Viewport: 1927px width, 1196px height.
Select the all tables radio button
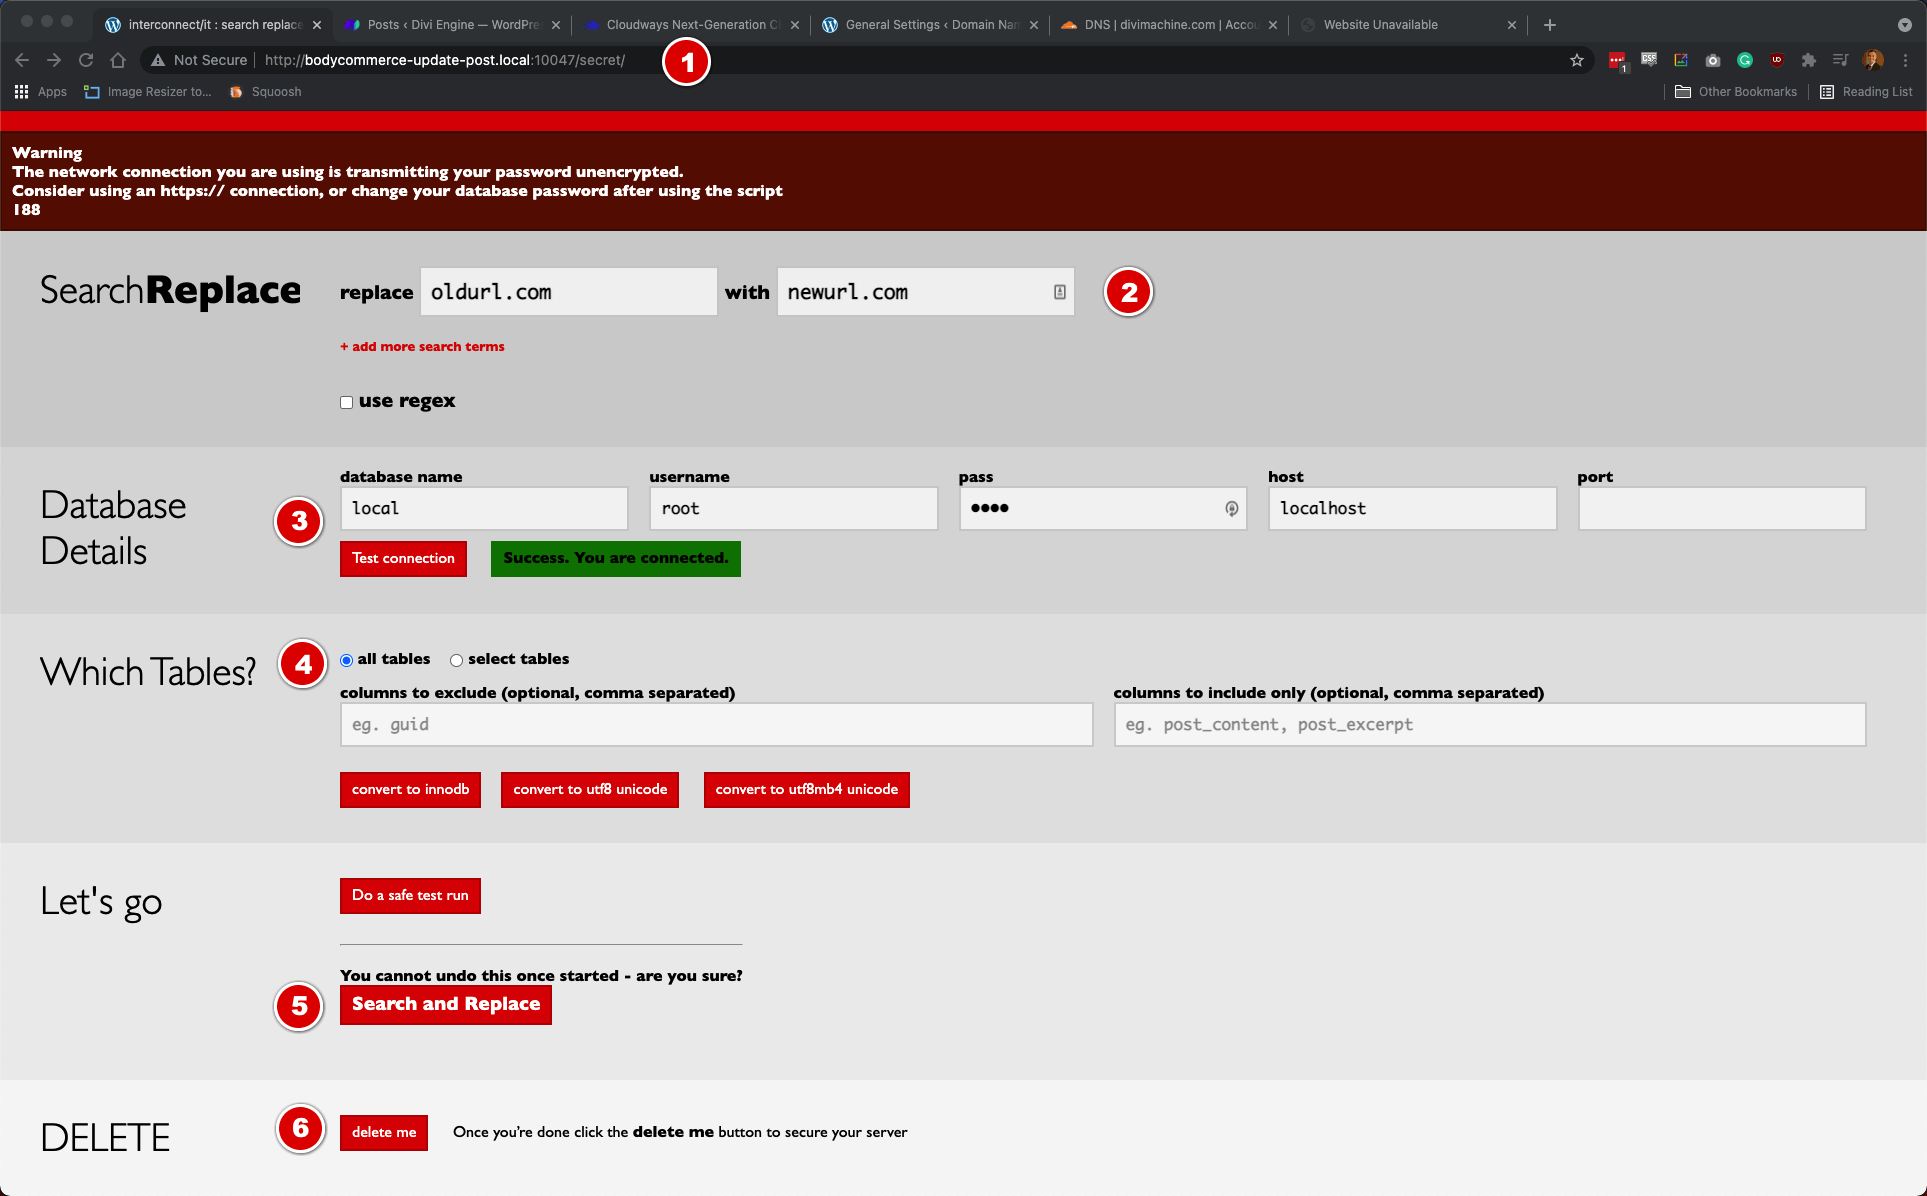click(347, 659)
